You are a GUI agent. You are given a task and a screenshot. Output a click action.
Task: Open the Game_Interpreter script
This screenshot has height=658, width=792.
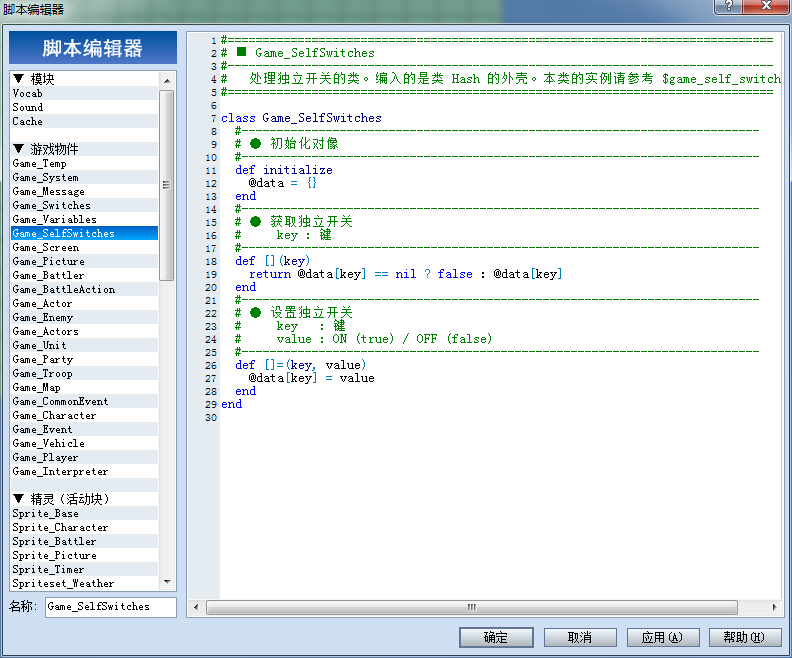coord(84,471)
